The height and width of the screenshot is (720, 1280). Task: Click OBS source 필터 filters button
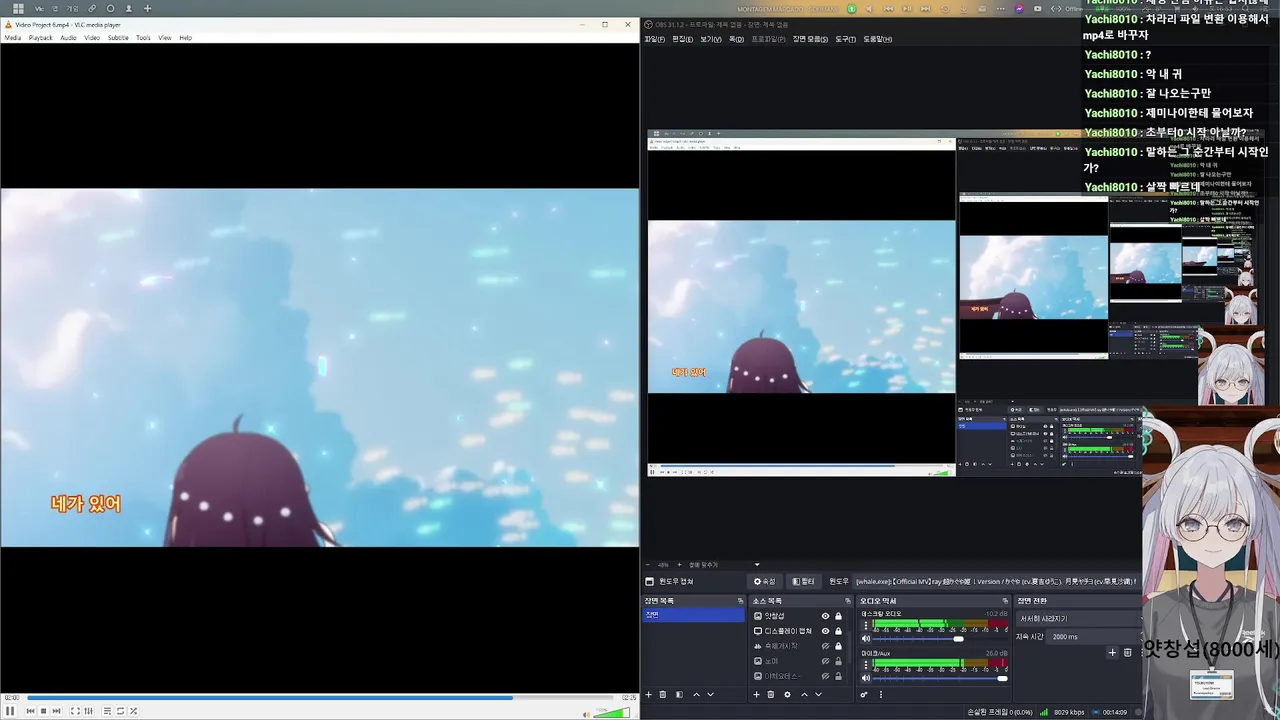(x=803, y=581)
